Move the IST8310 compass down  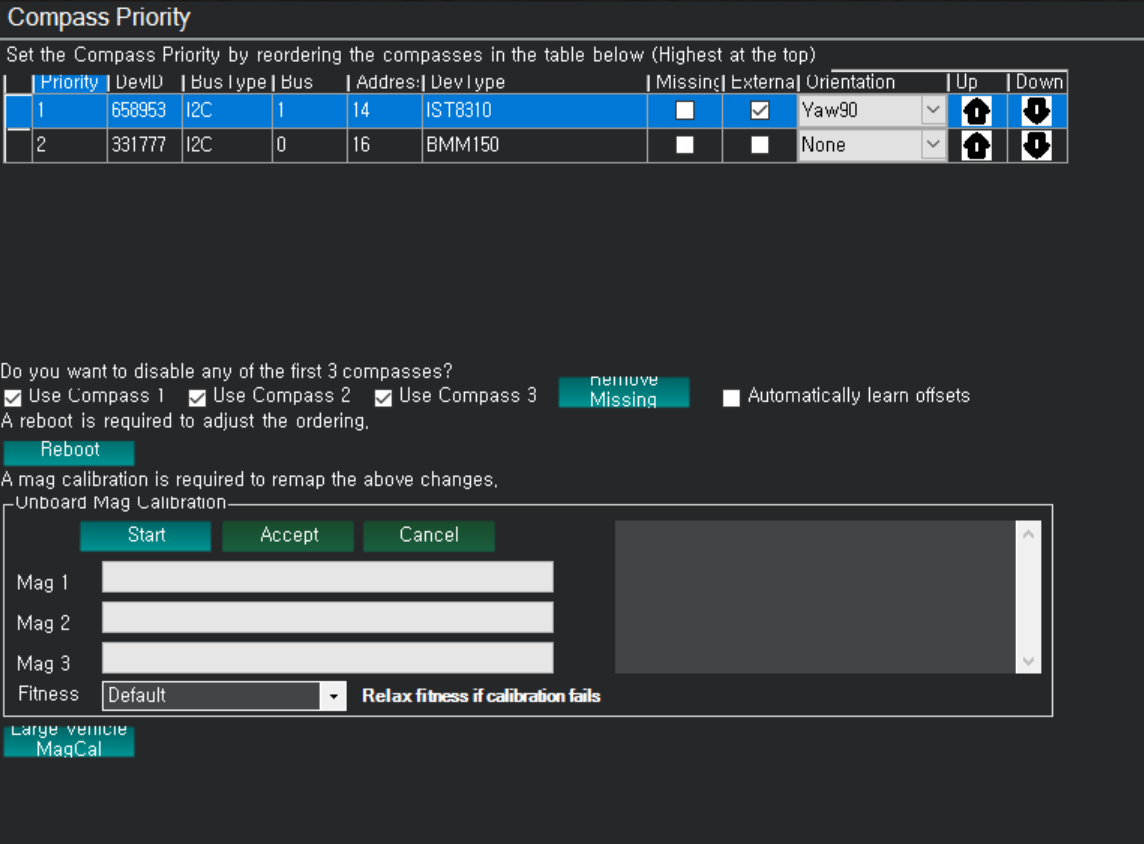(x=1036, y=111)
